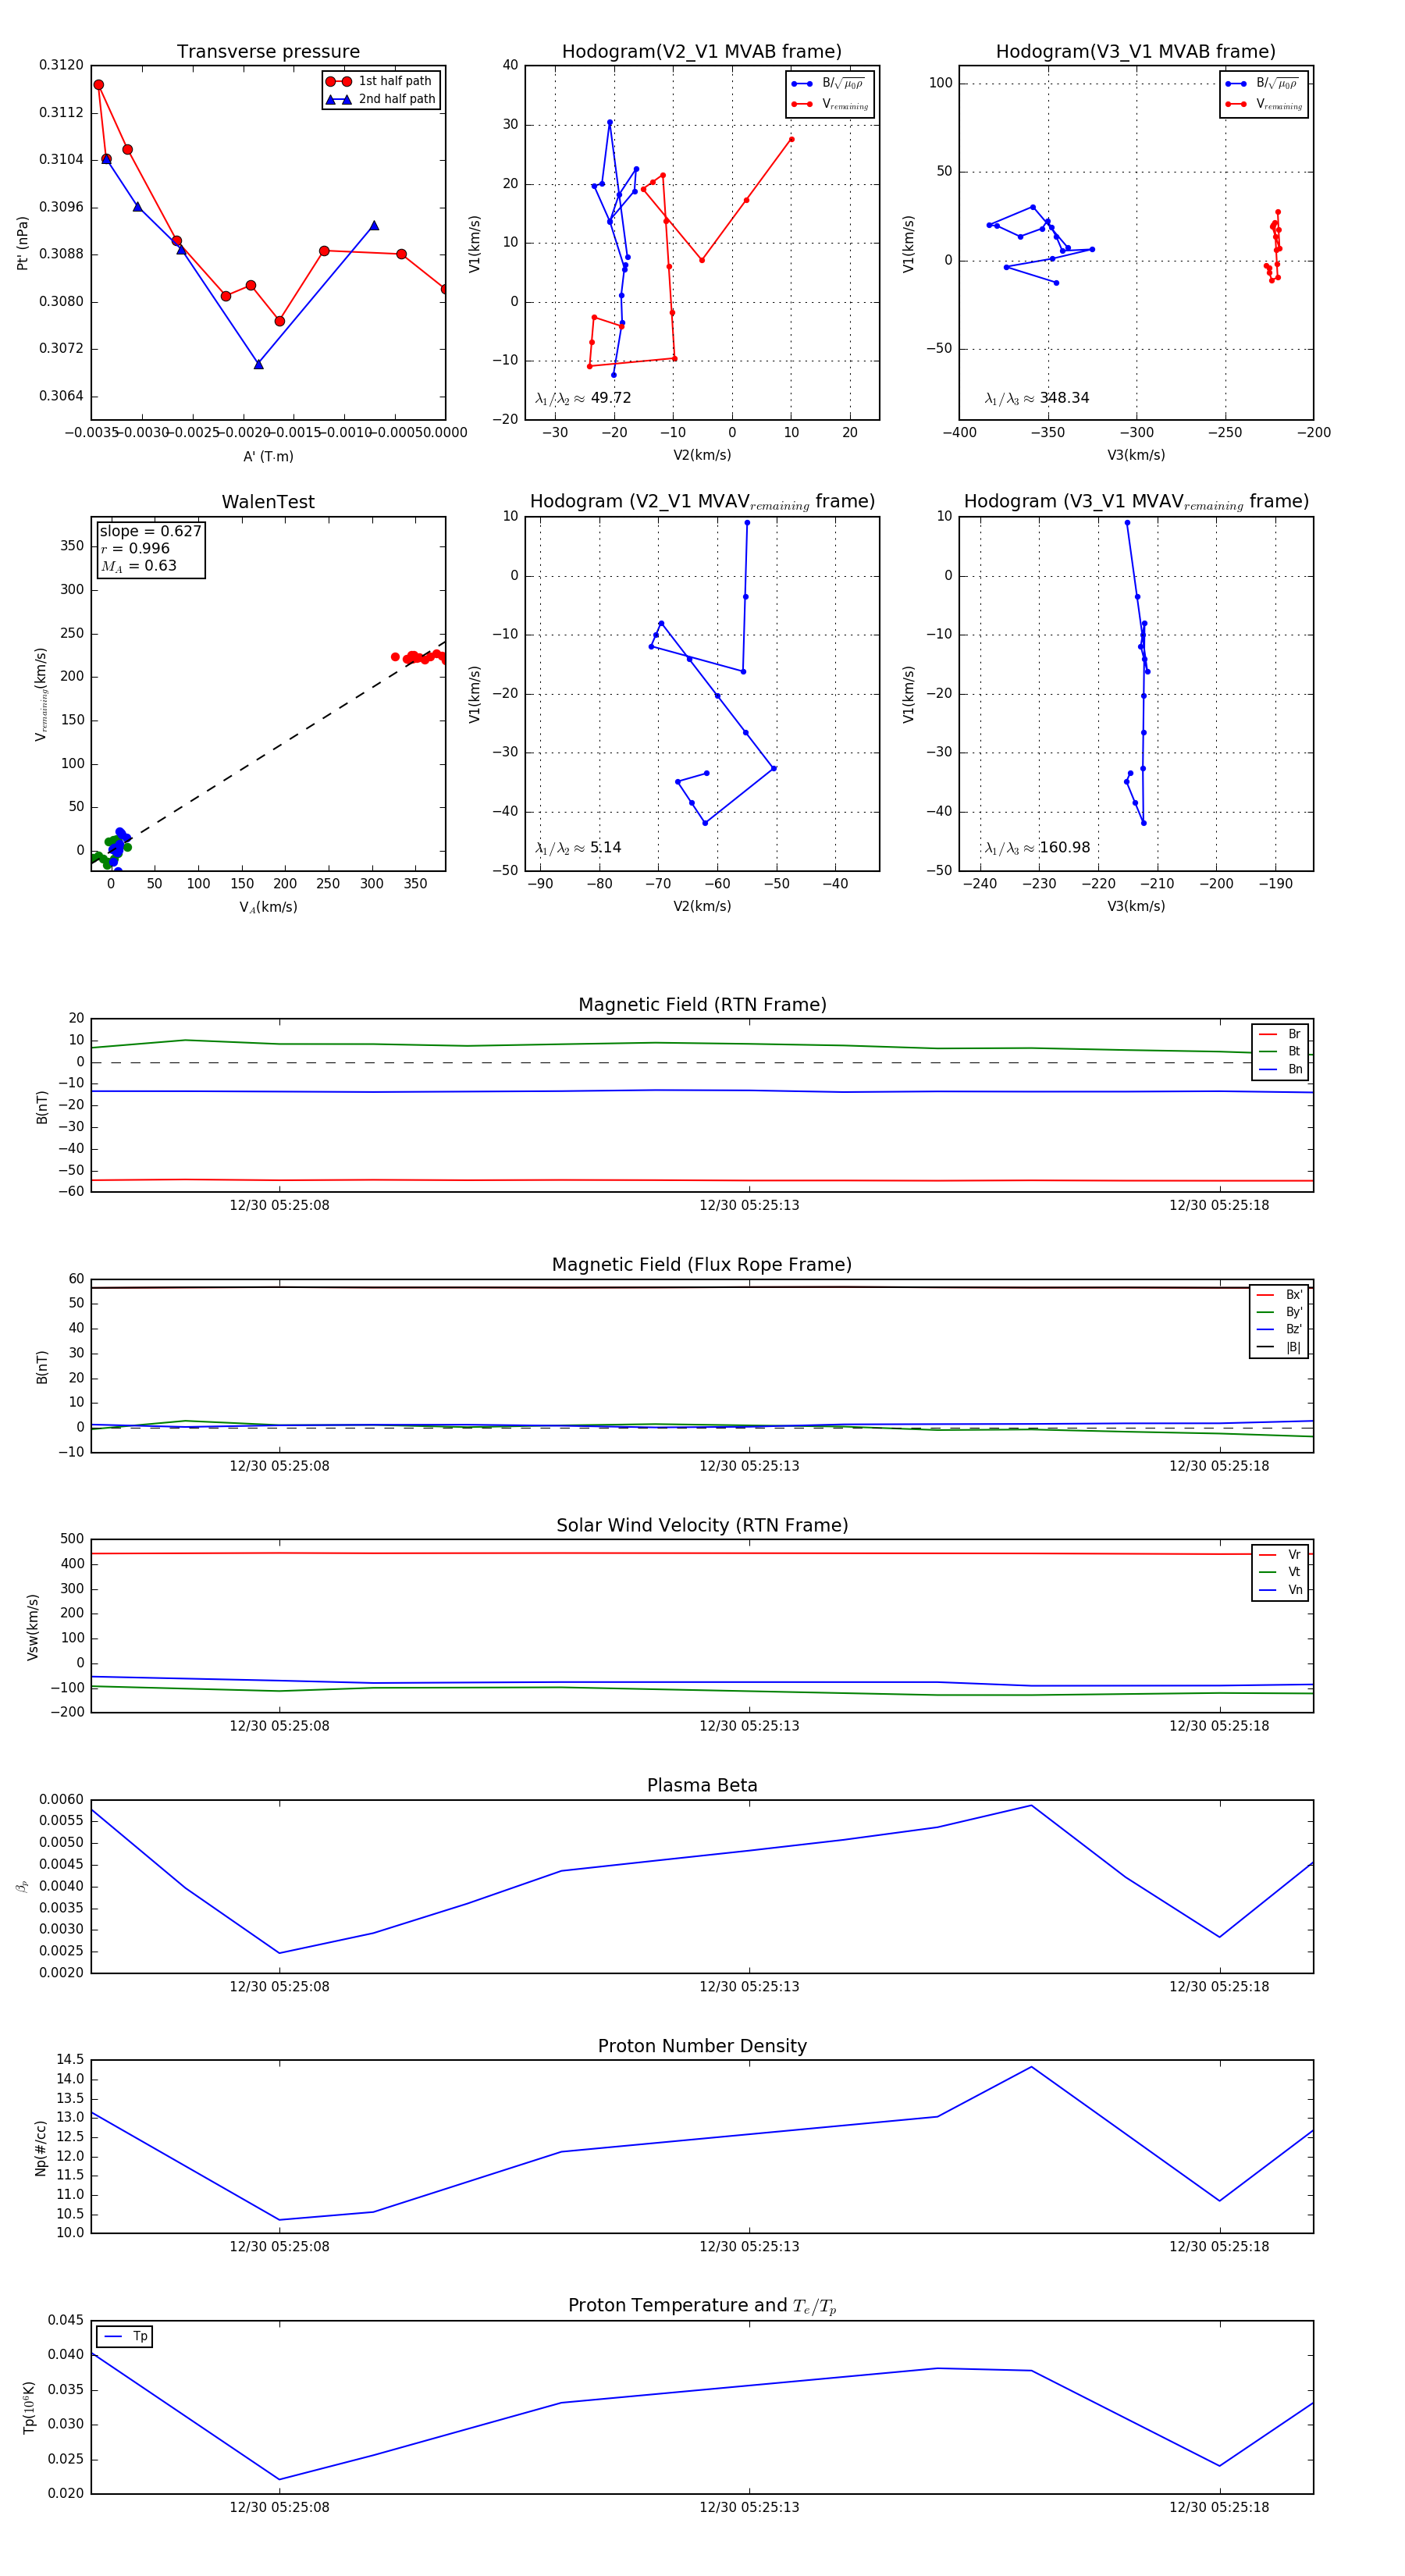Click the "r = 0.996" correlation value

pos(135,548)
